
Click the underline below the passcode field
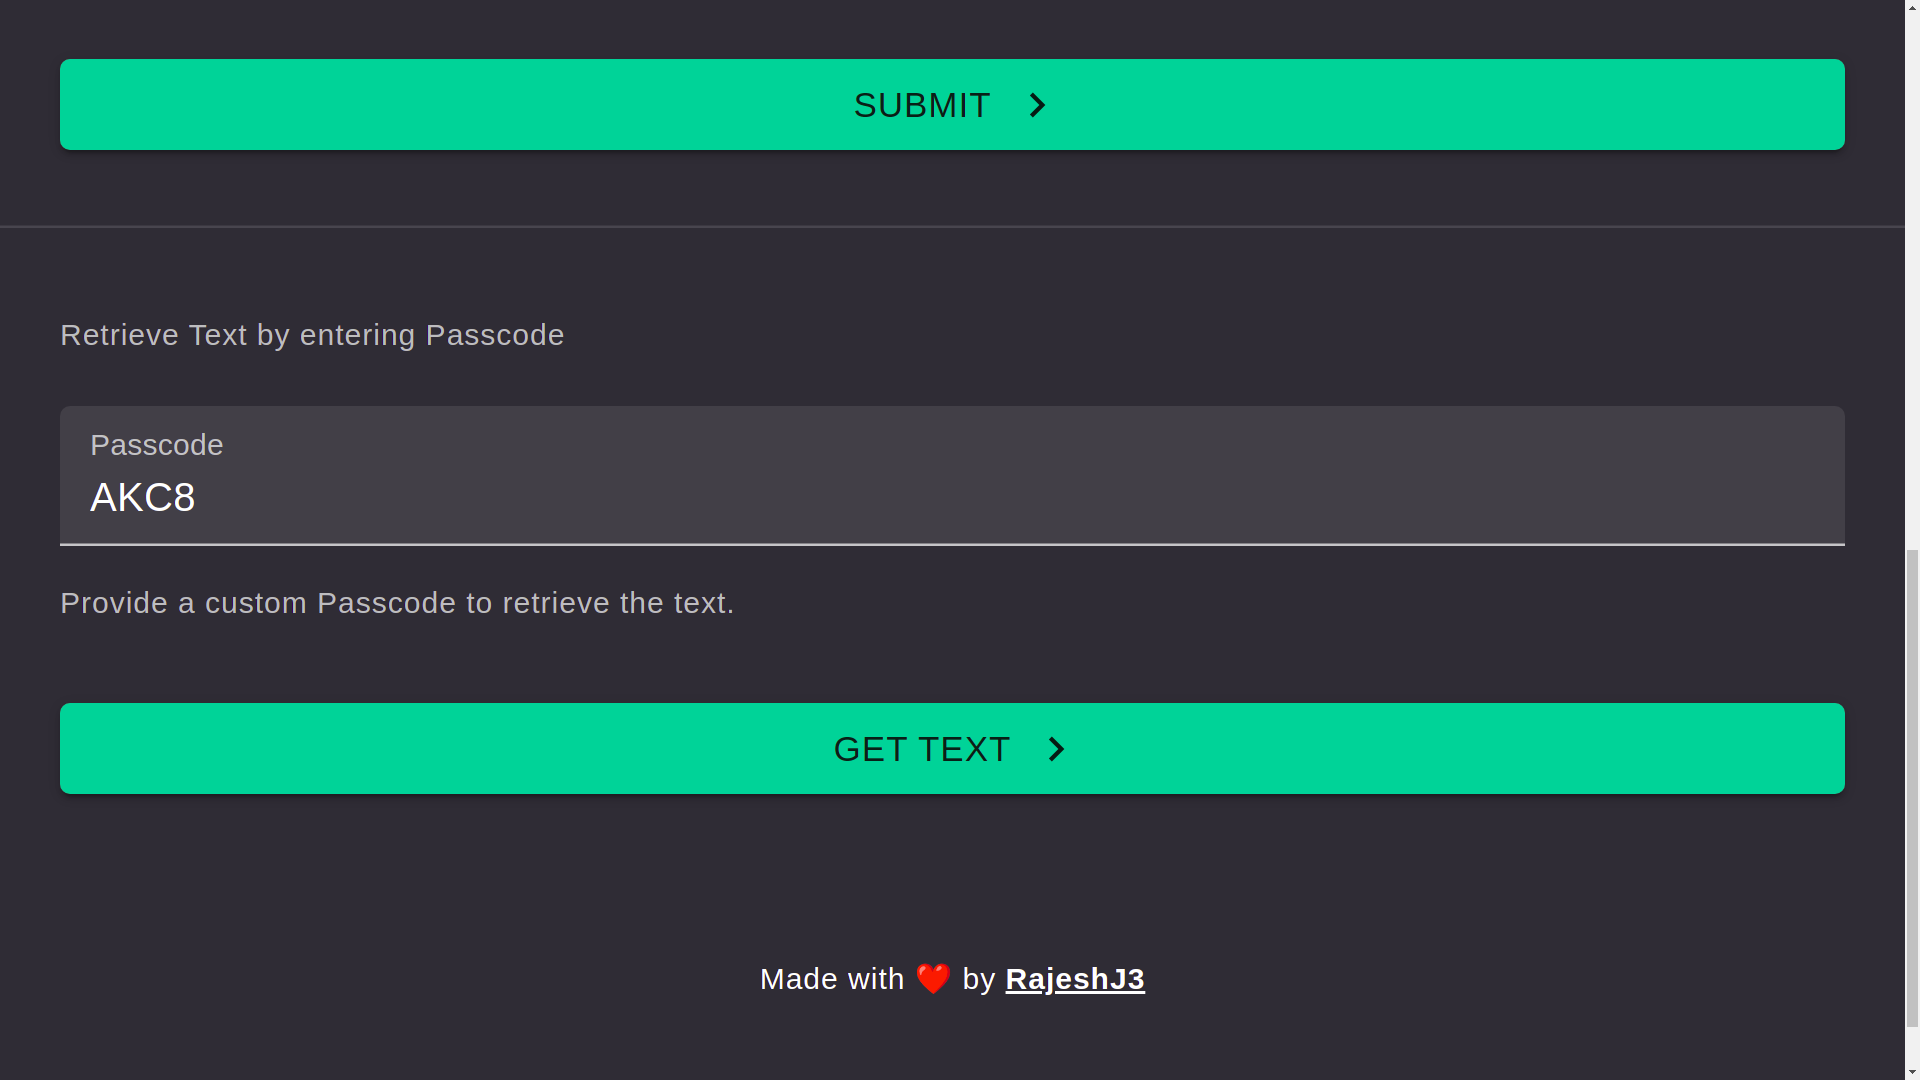(950, 544)
